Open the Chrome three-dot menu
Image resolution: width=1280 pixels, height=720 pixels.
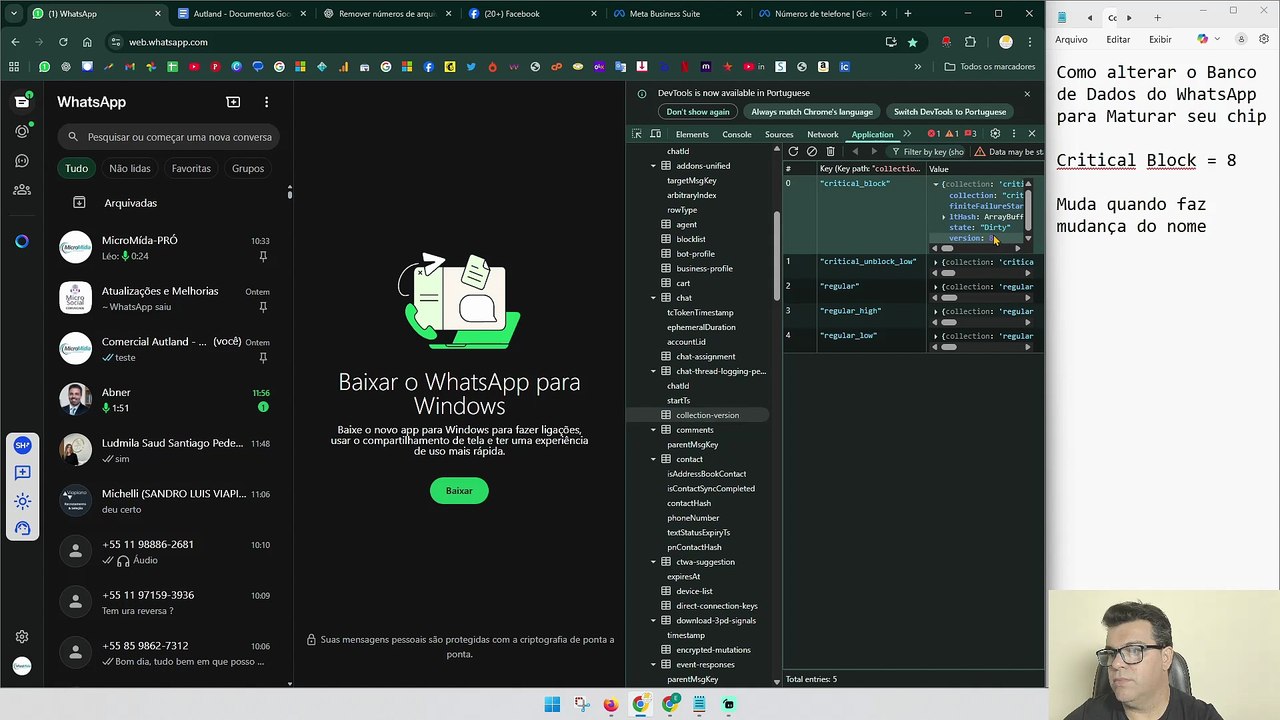(1030, 42)
